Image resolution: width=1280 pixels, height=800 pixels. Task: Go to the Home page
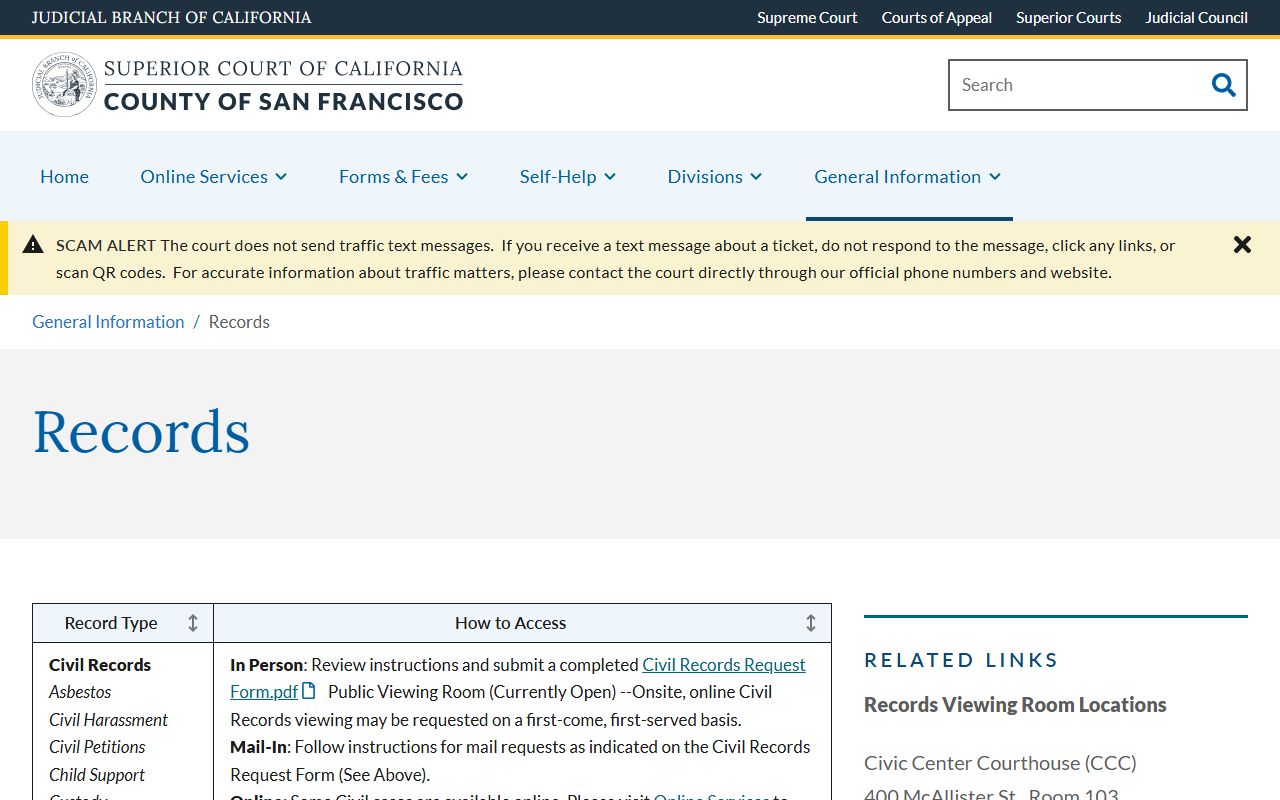tap(64, 176)
